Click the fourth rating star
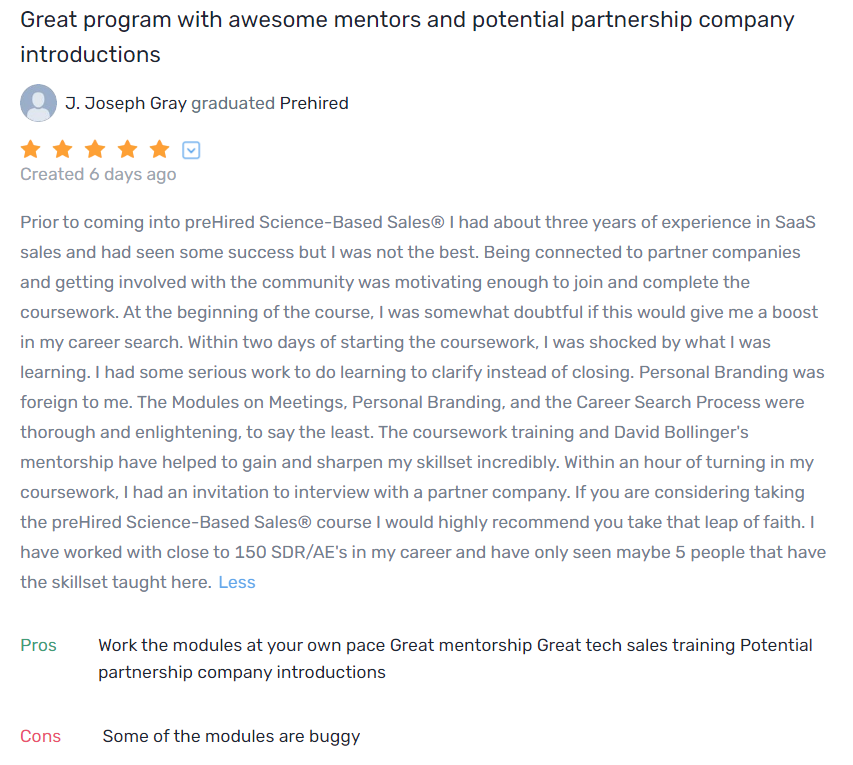Screen dimensions: 853x765 pos(127,150)
